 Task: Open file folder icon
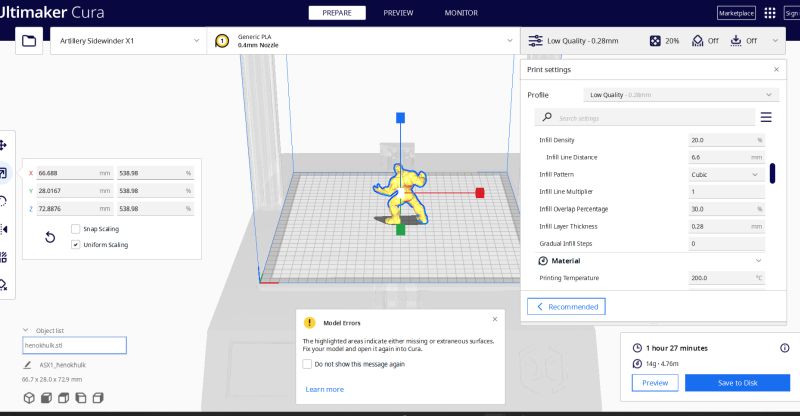[x=29, y=41]
